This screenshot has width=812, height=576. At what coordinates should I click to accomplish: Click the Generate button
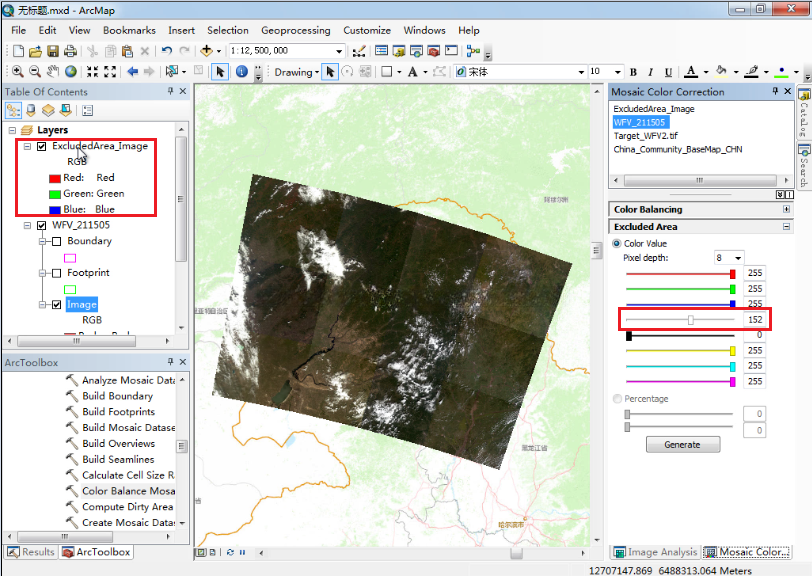tap(683, 445)
